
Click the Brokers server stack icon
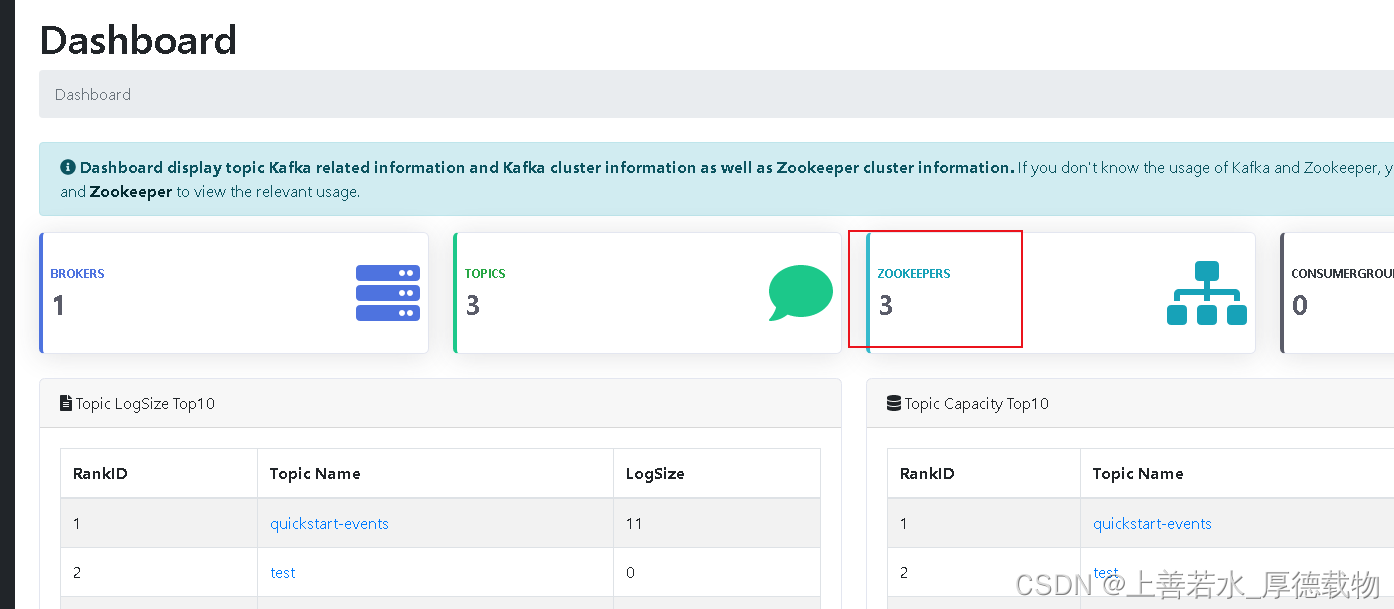point(388,293)
